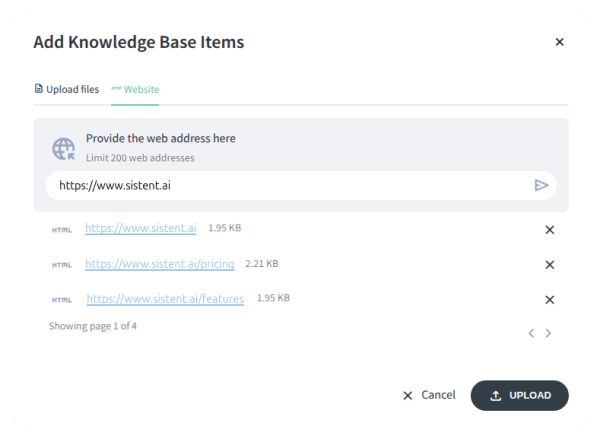The image size is (600, 442).
Task: Click the HTML icon of the first entry
Action: click(x=62, y=230)
